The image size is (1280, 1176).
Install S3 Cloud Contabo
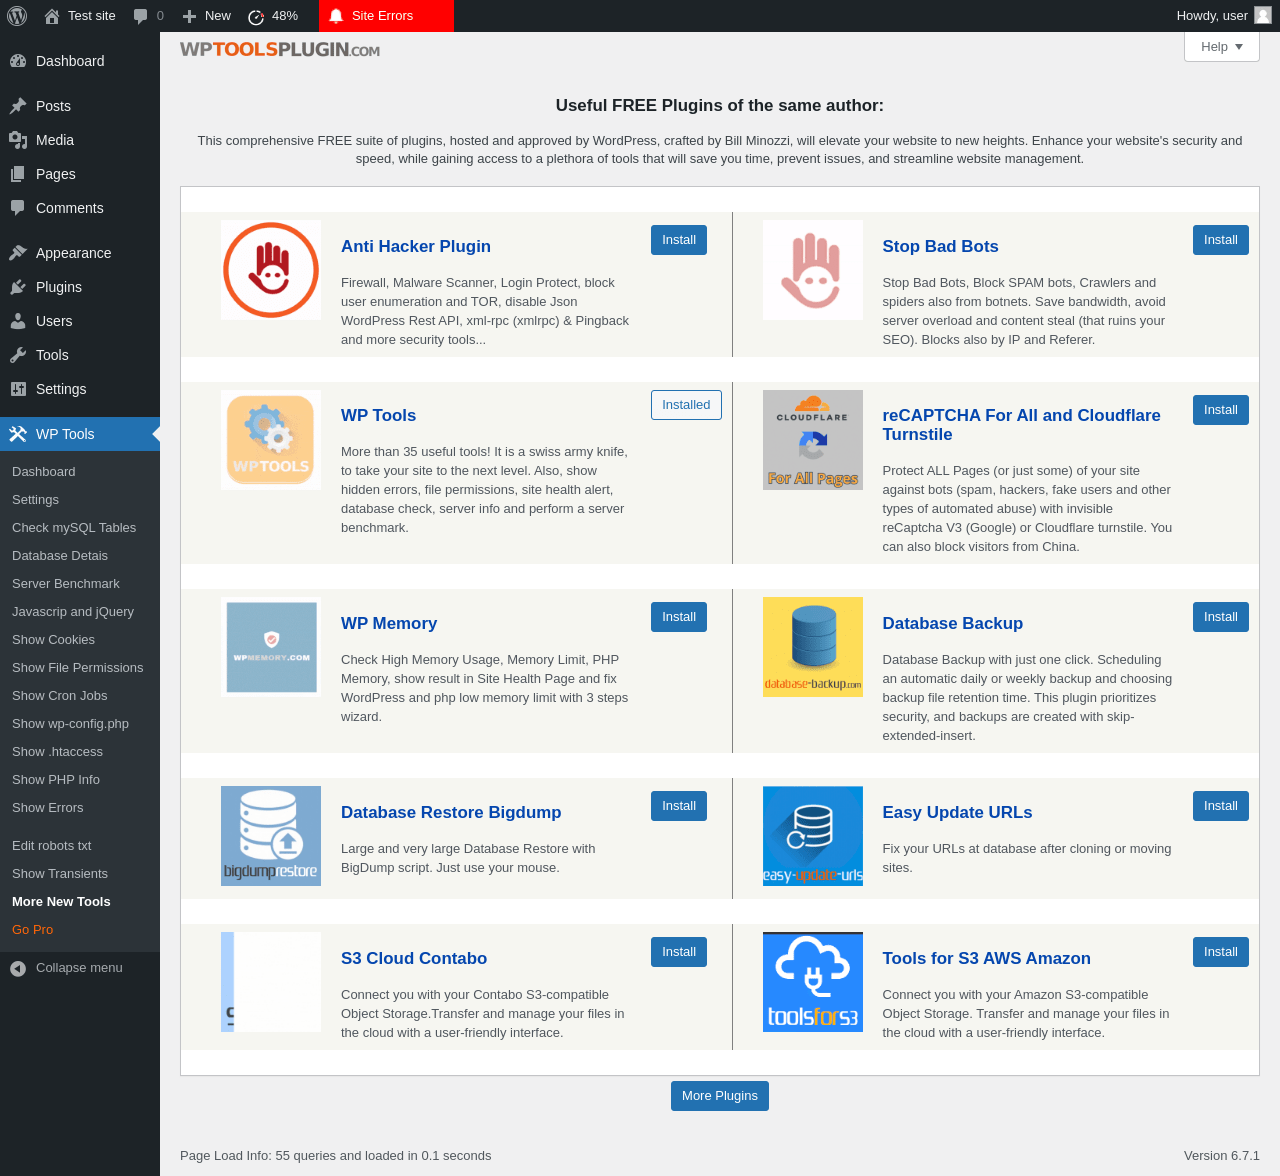point(679,952)
